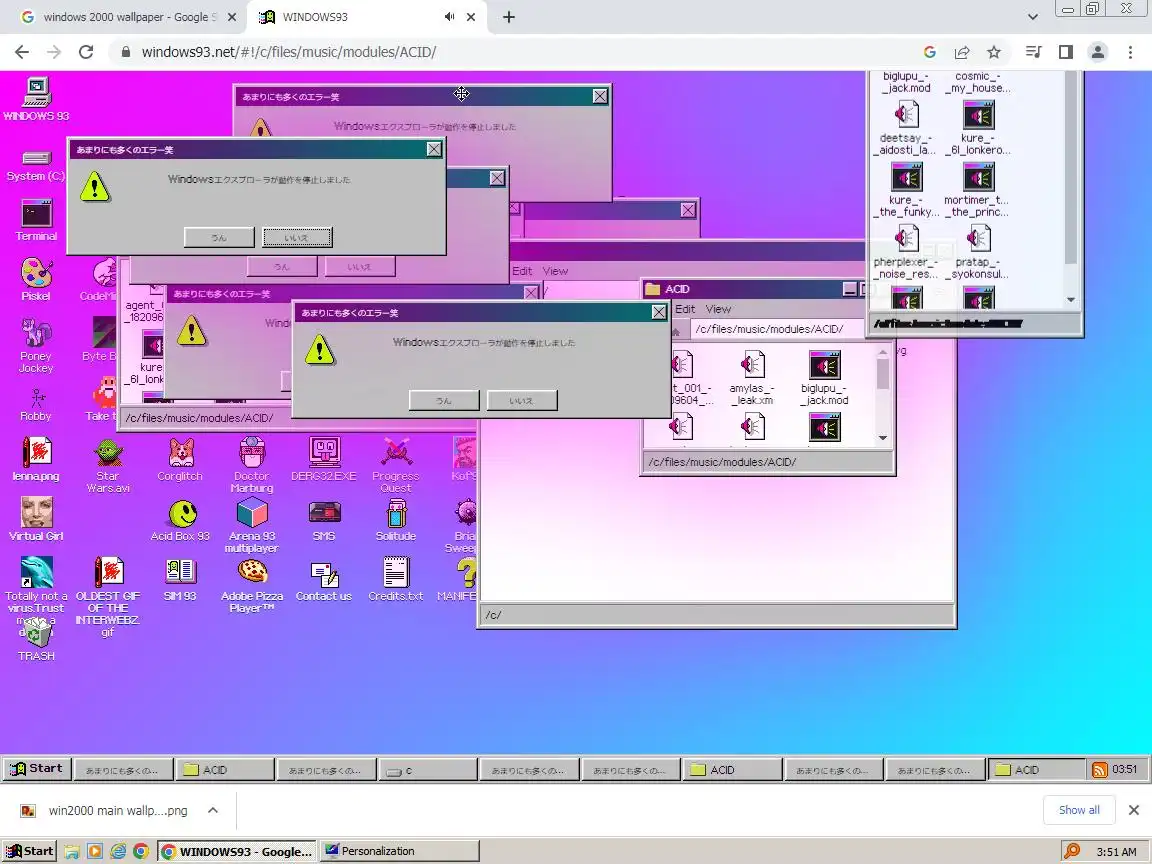This screenshot has height=864, width=1152.
Task: Open the SIM 93 icon
Action: point(180,579)
